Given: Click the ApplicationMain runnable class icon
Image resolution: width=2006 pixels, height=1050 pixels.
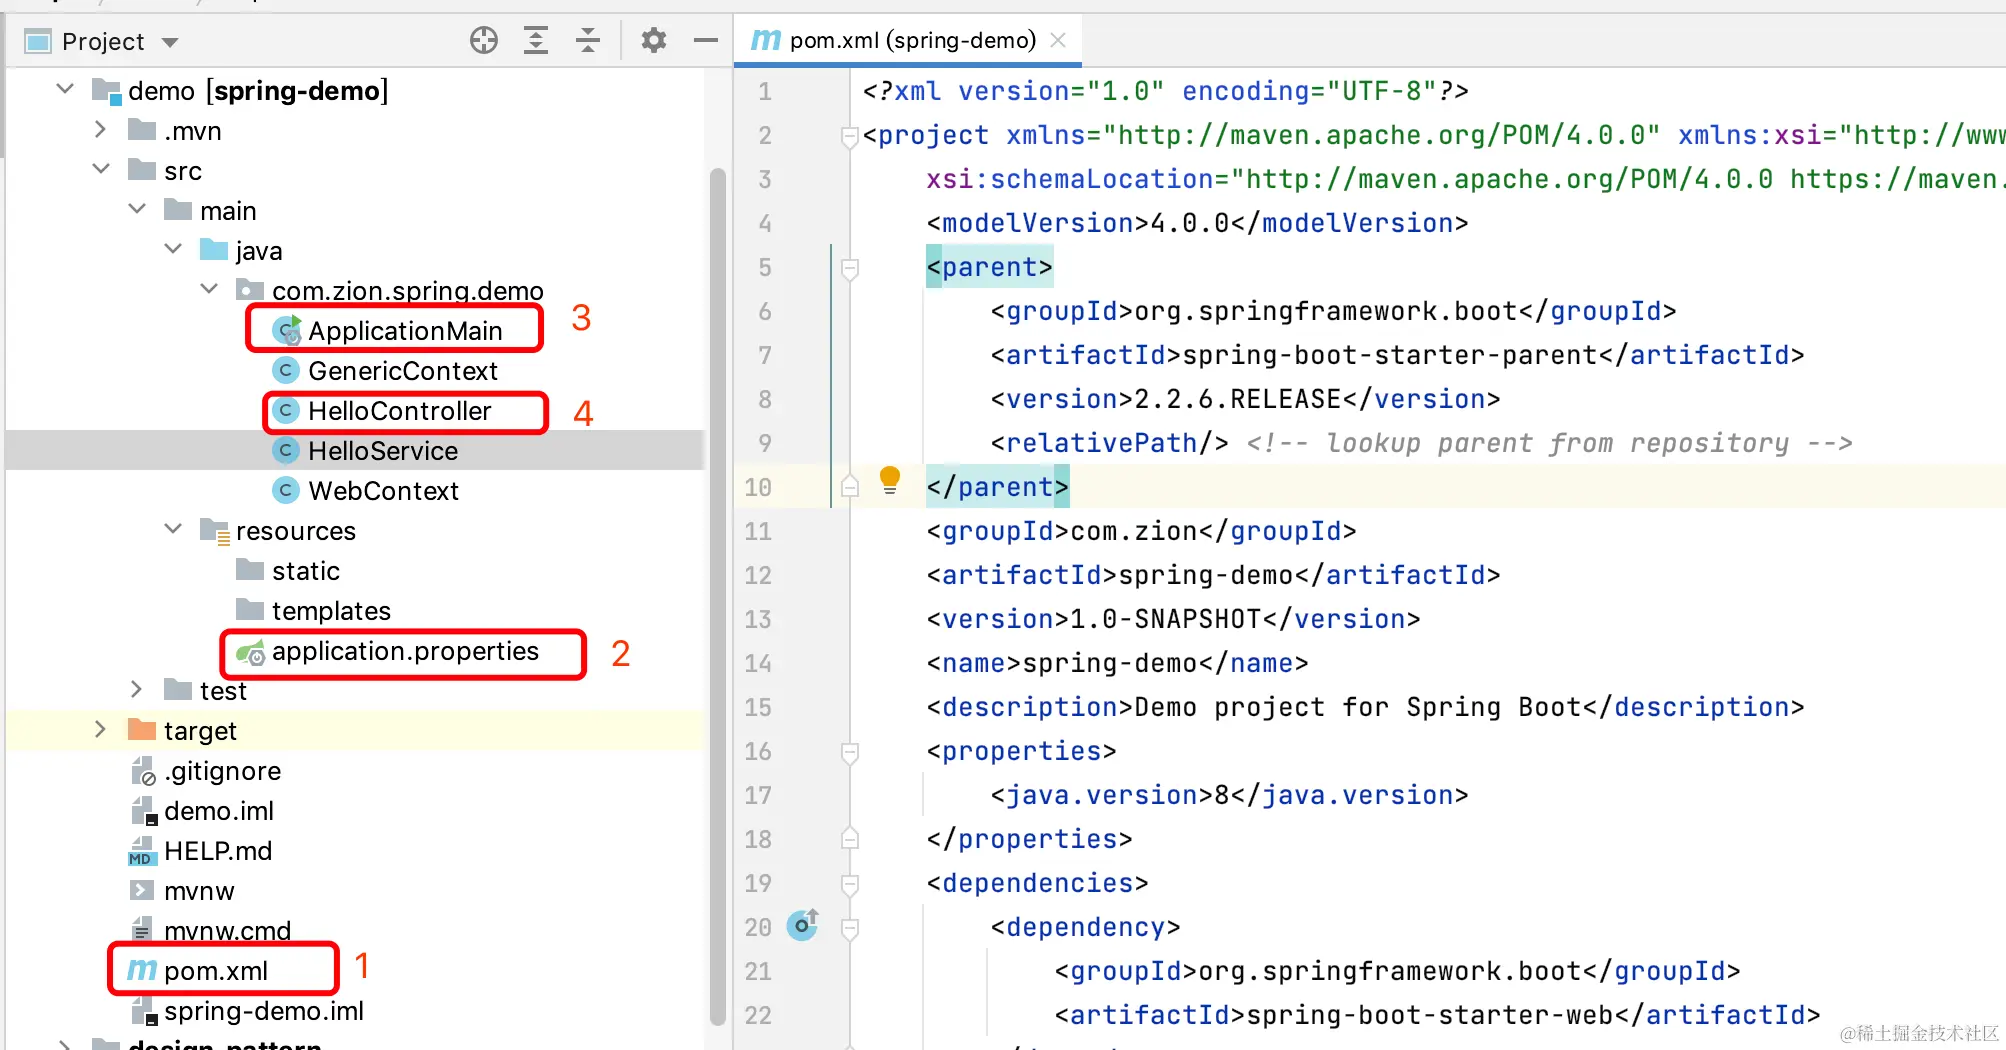Looking at the screenshot, I should tap(287, 330).
